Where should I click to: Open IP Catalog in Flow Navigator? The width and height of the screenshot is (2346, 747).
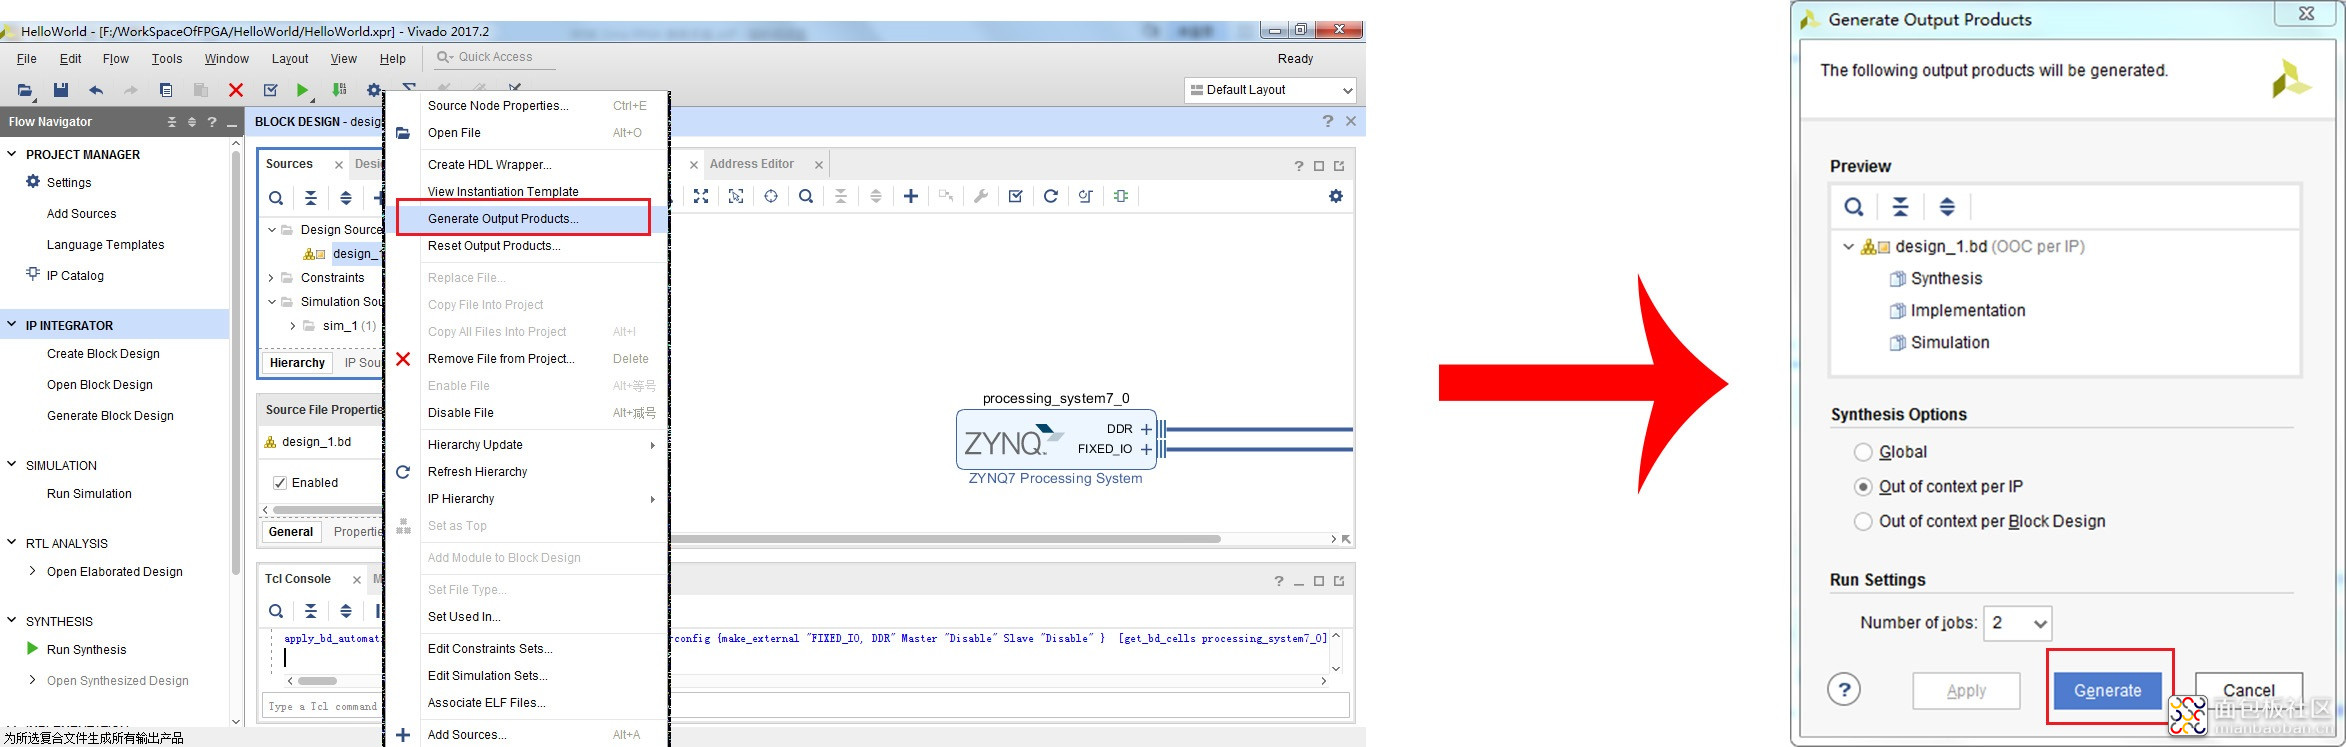pos(75,276)
